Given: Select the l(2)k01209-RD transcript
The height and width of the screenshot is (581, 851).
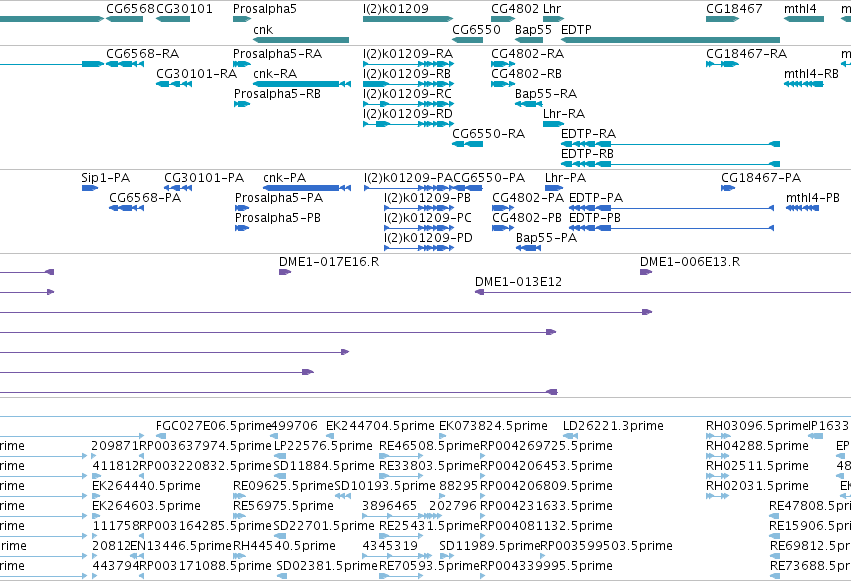Looking at the screenshot, I should pyautogui.click(x=408, y=124).
